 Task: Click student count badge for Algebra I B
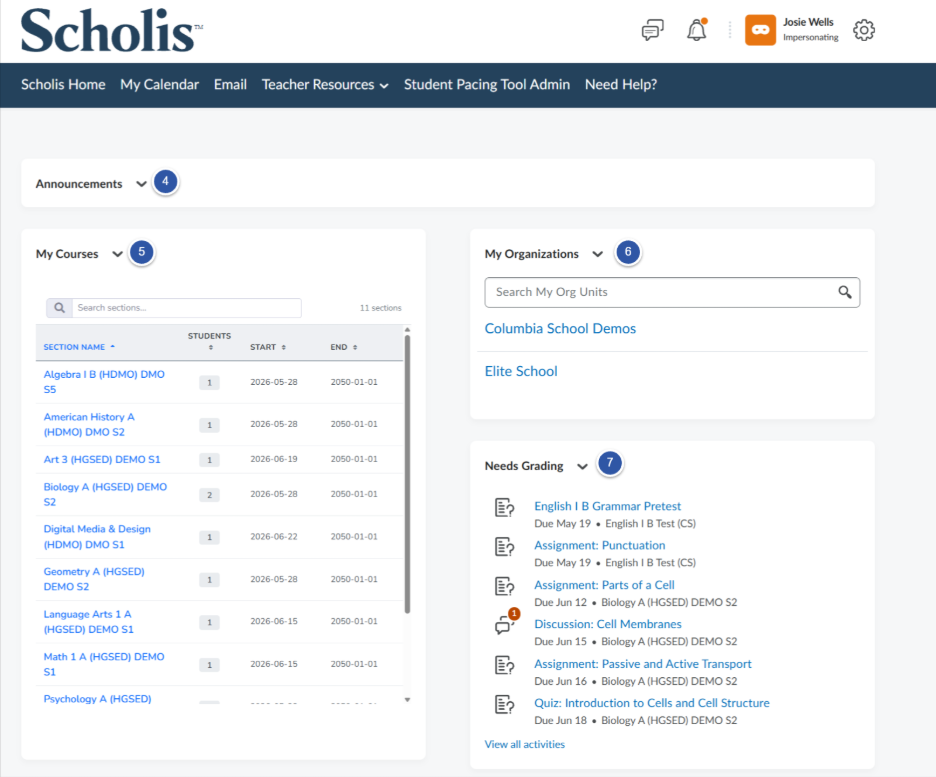[210, 383]
